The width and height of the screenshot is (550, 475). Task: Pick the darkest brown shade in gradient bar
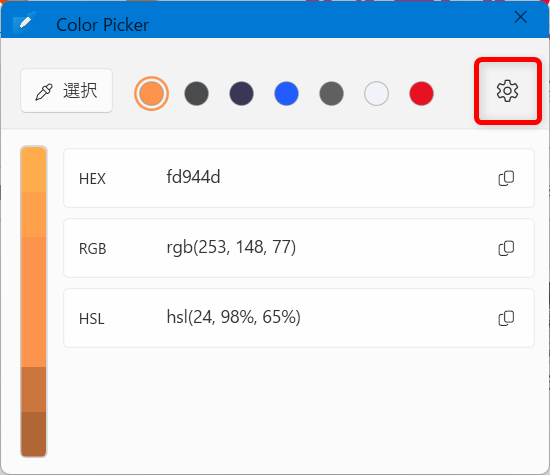pos(34,434)
